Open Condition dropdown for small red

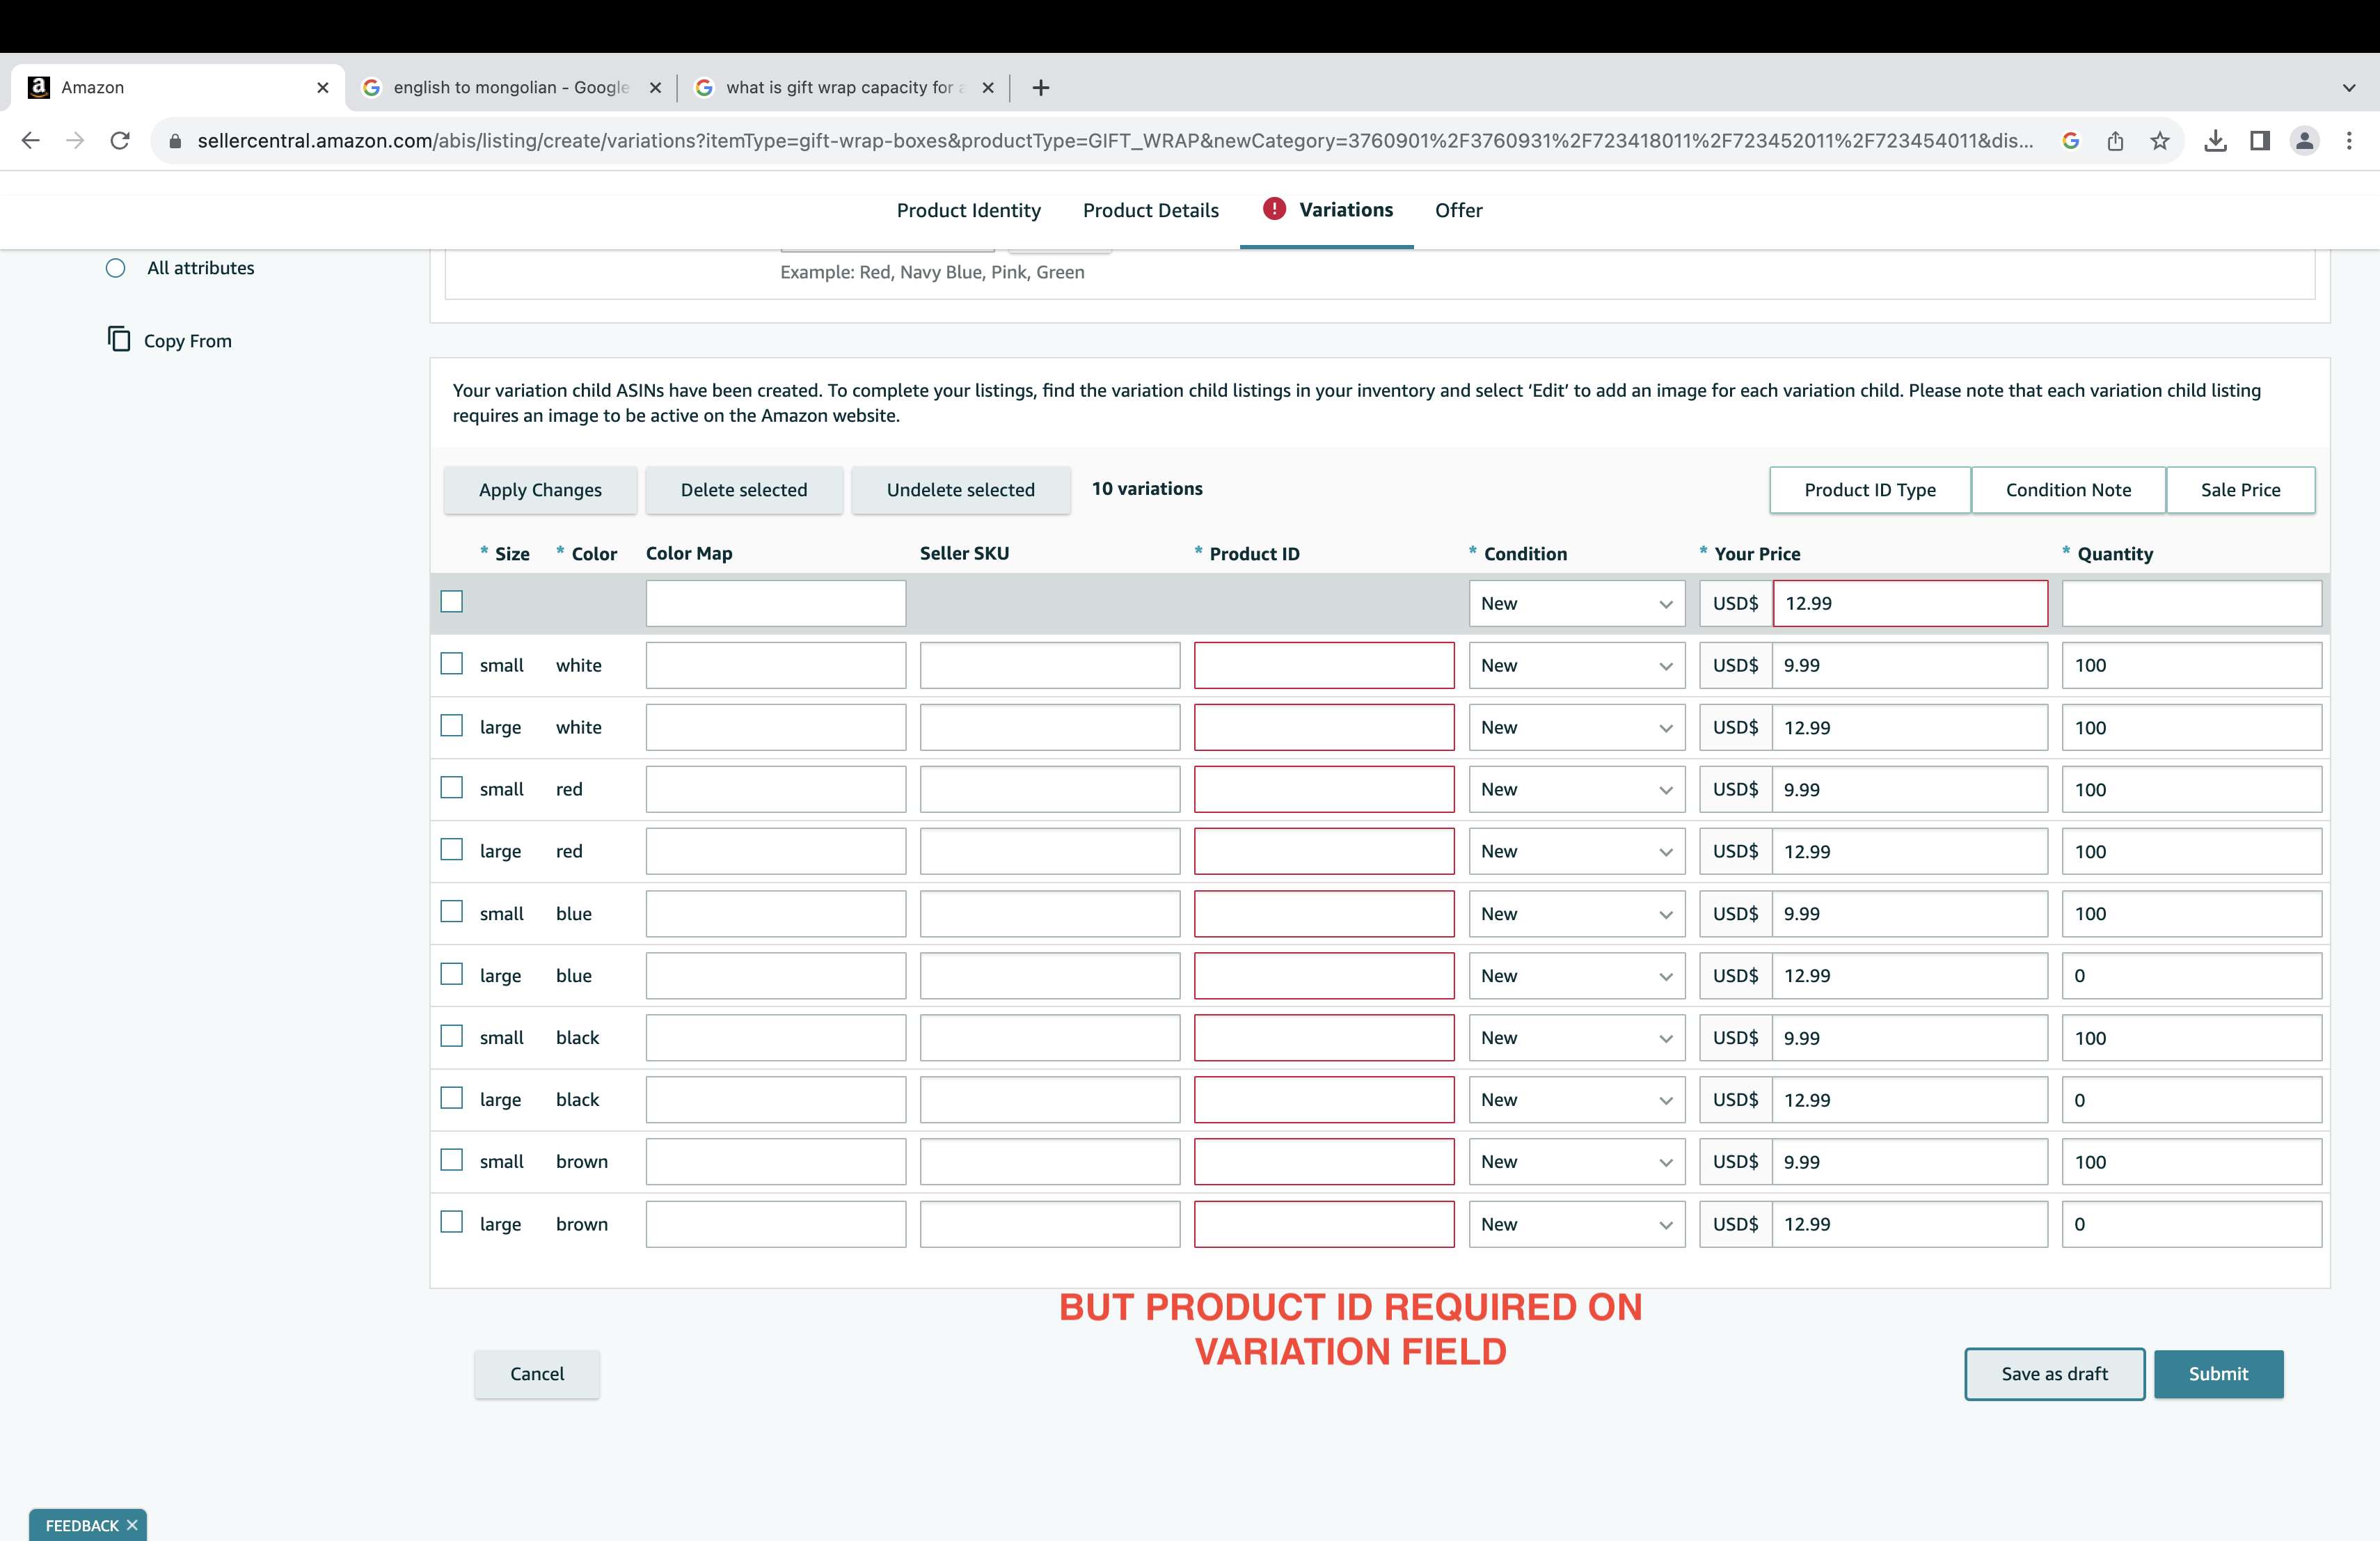[1576, 789]
